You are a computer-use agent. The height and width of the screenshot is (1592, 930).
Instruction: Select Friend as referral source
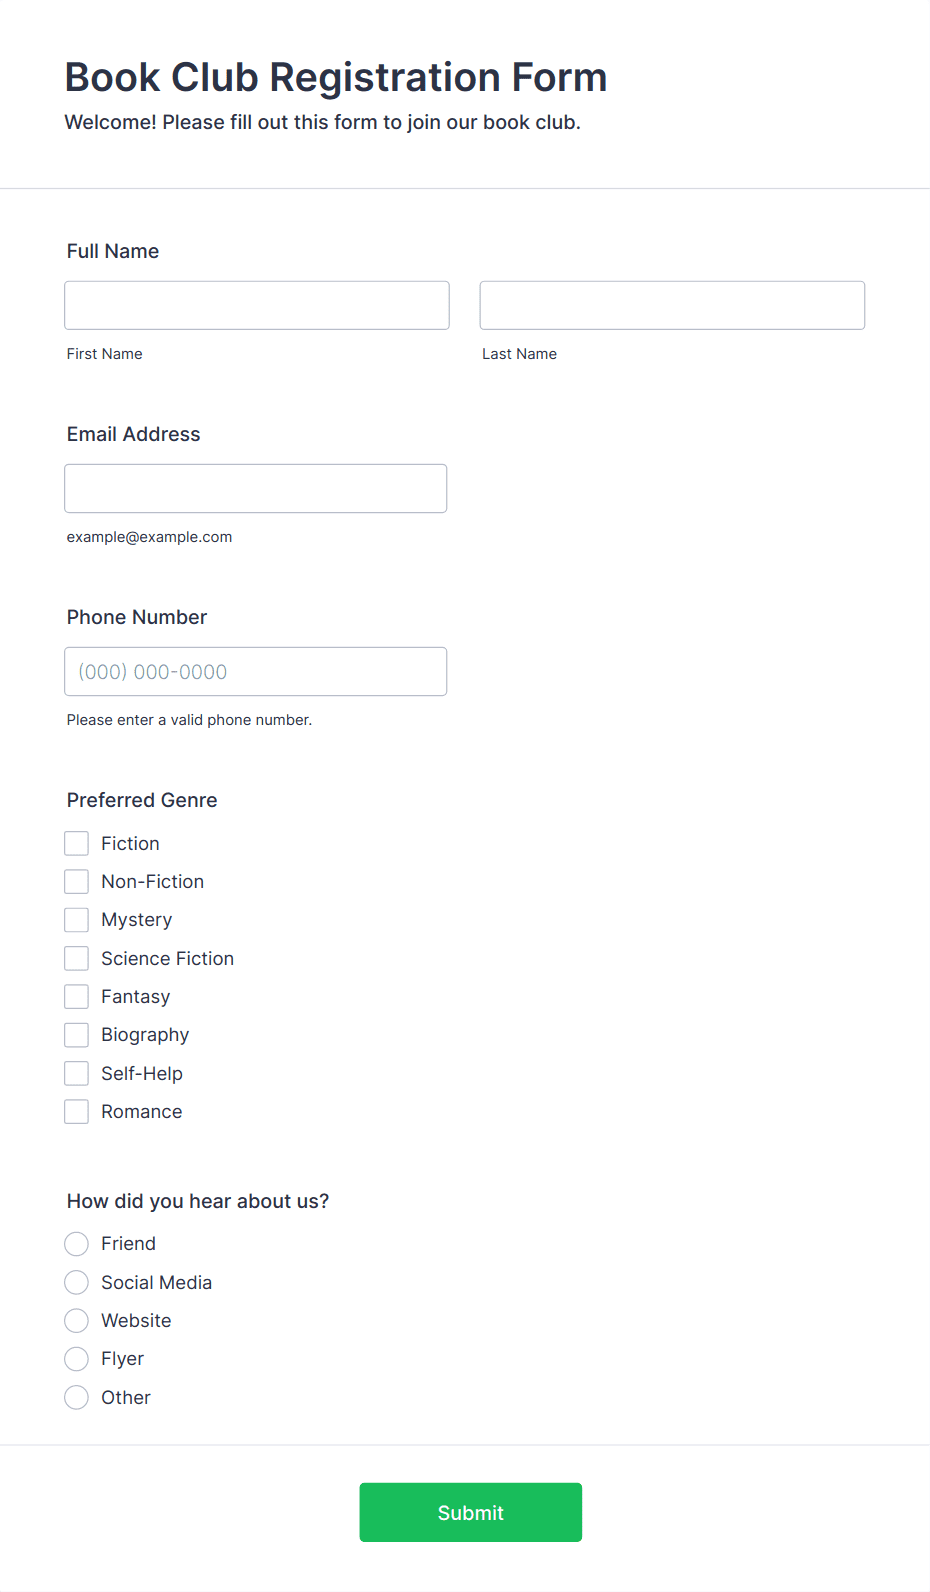click(76, 1243)
